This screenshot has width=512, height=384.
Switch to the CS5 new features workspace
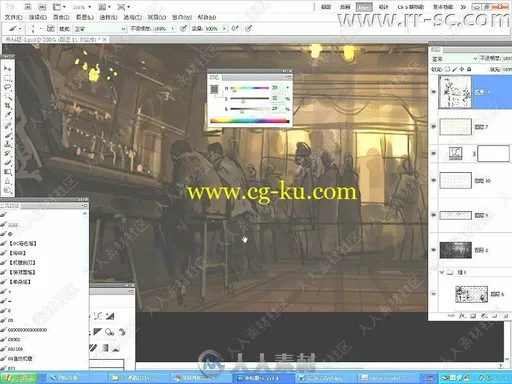[x=410, y=7]
